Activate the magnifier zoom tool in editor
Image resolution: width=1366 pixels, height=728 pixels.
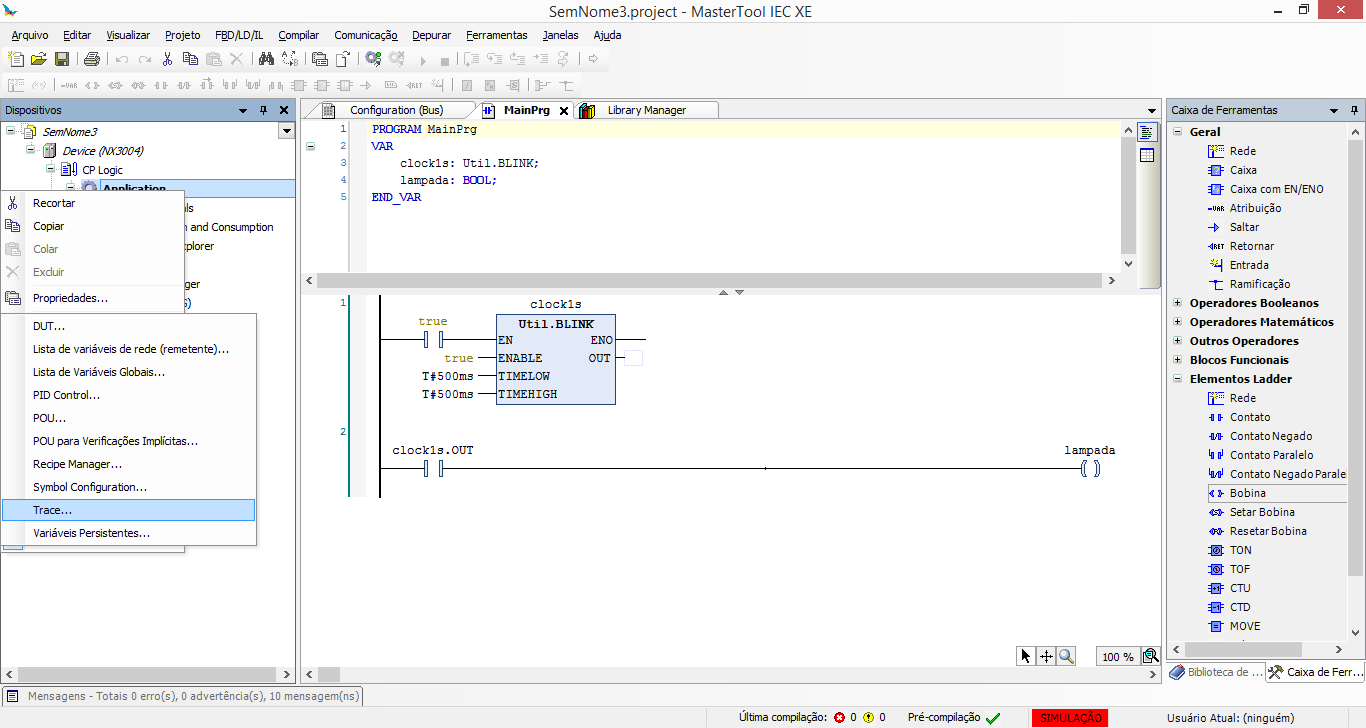(x=1067, y=656)
